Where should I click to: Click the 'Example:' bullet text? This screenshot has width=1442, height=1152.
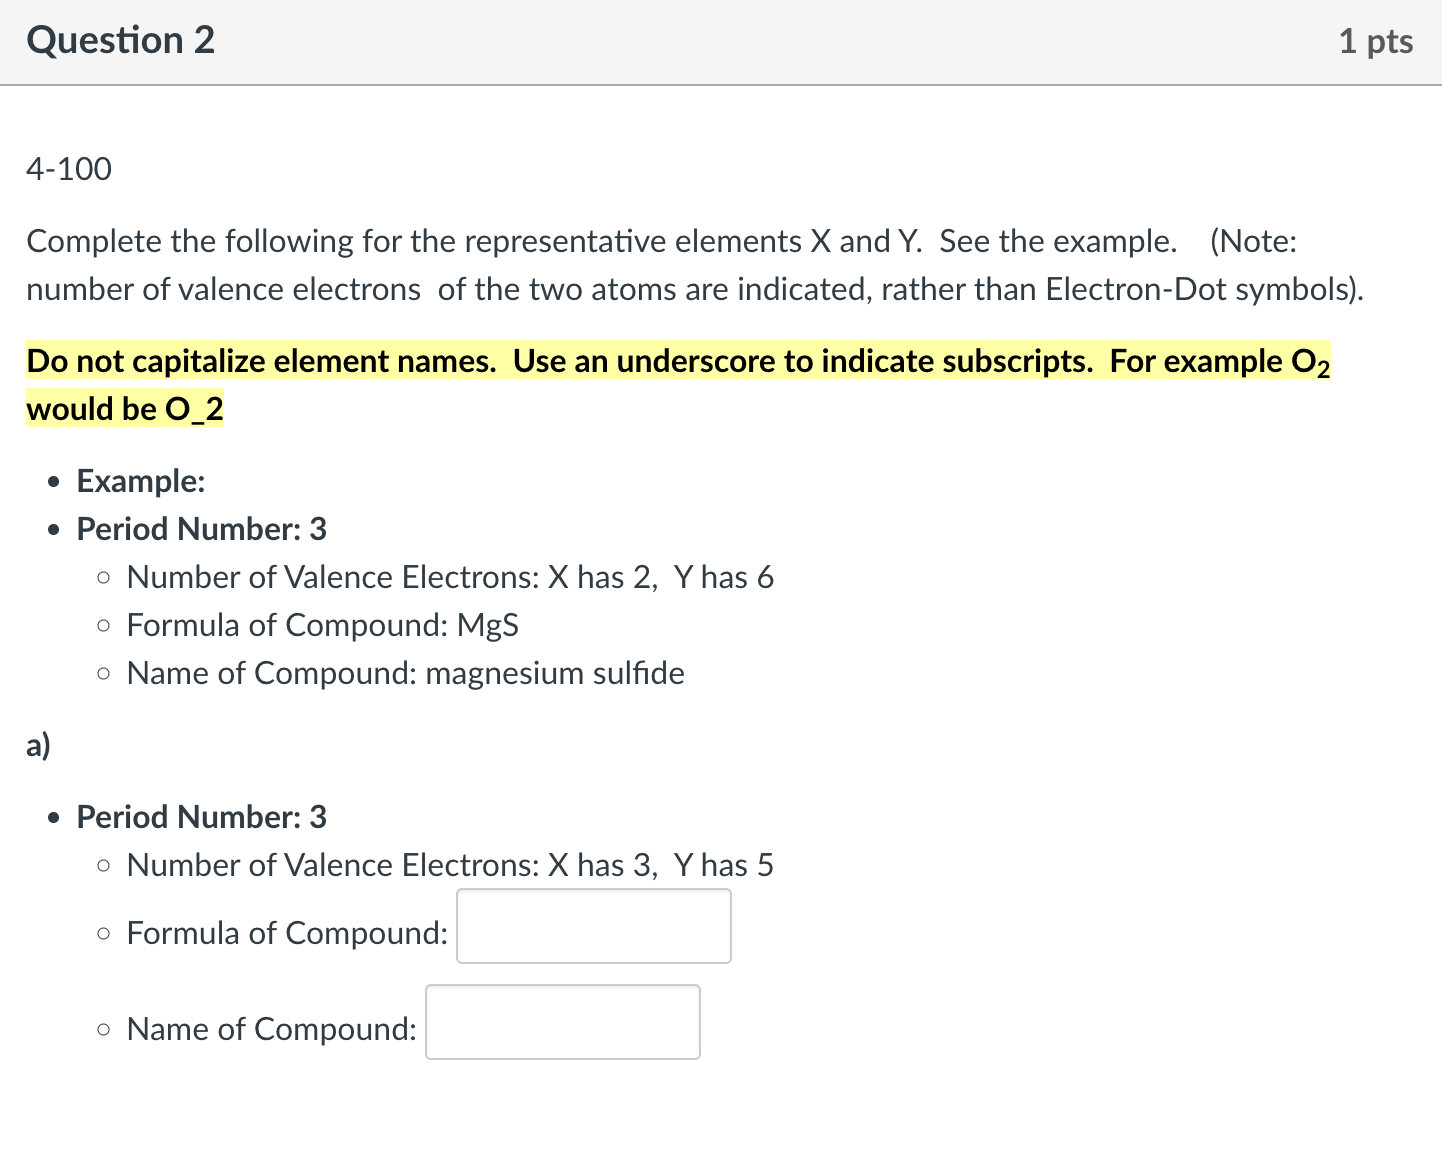pos(141,481)
